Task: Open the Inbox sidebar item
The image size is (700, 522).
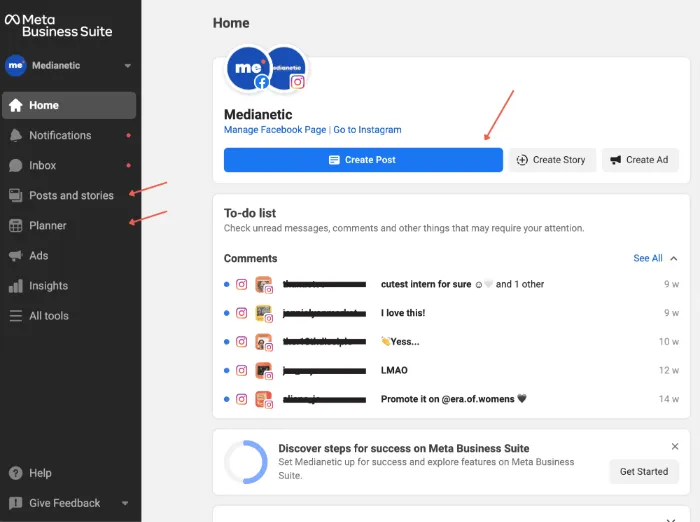Action: tap(69, 165)
